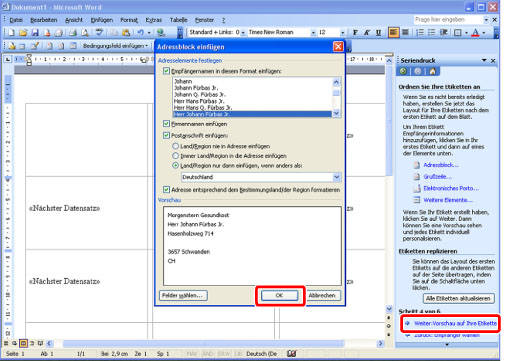Click the OK button in Adressblock dialog
The width and height of the screenshot is (511, 361).
279,295
